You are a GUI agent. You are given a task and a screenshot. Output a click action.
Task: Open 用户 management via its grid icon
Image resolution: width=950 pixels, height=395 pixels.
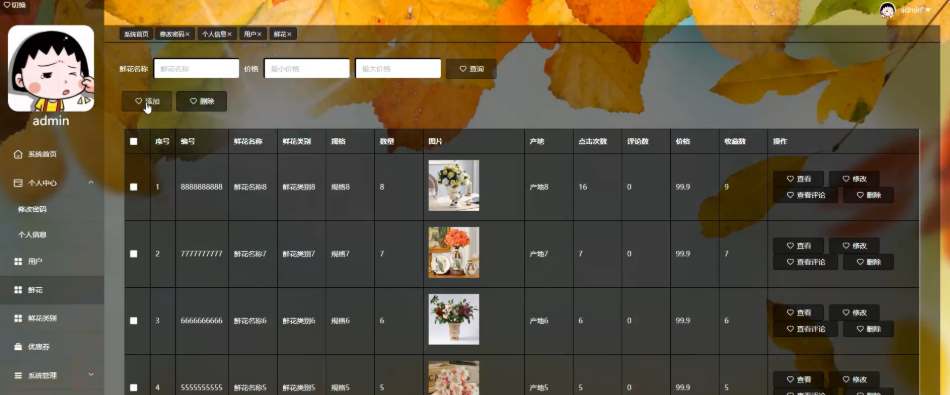click(18, 262)
